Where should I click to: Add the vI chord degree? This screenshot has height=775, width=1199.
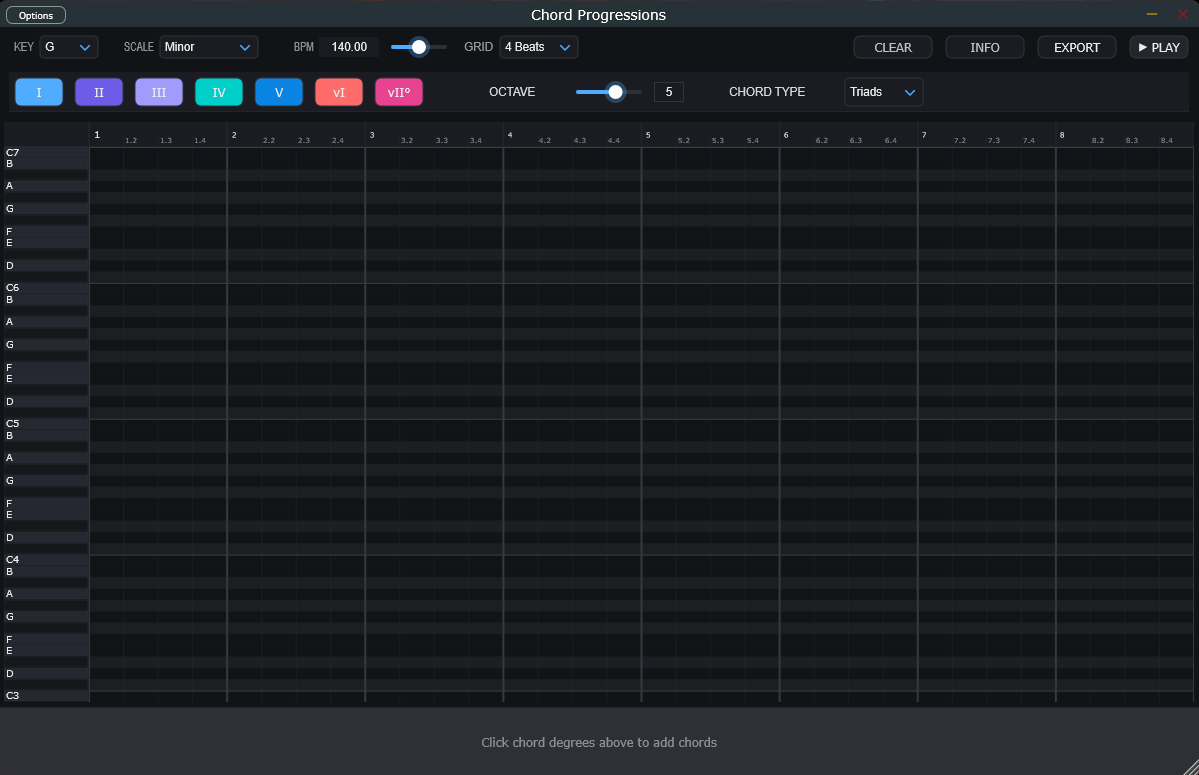(x=339, y=92)
